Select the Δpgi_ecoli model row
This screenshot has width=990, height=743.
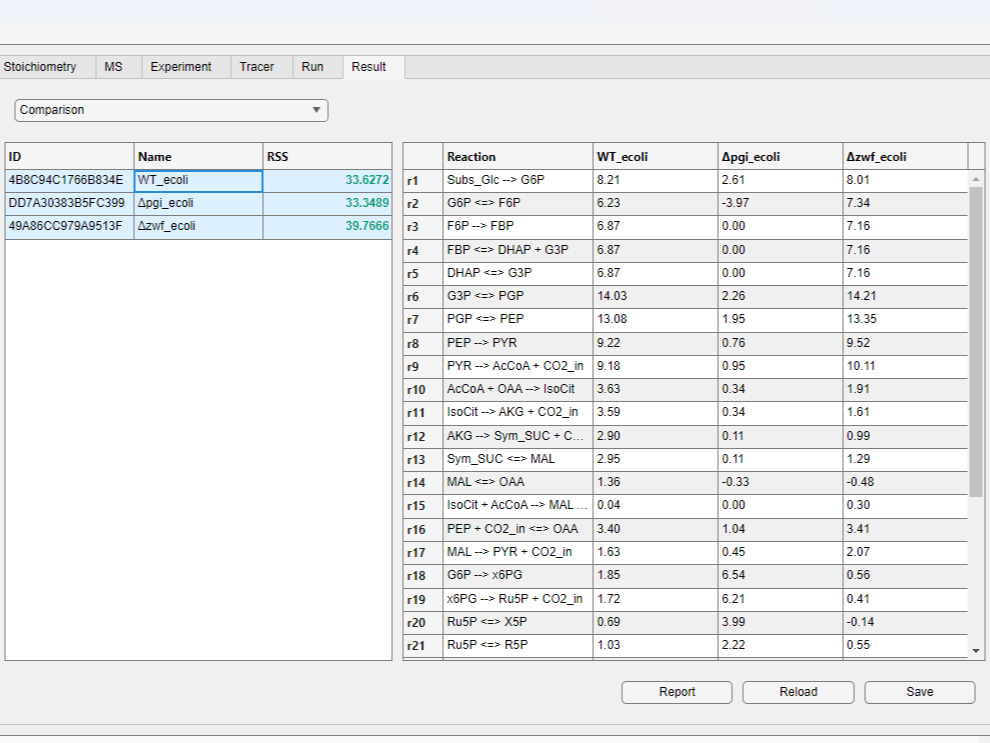point(197,203)
